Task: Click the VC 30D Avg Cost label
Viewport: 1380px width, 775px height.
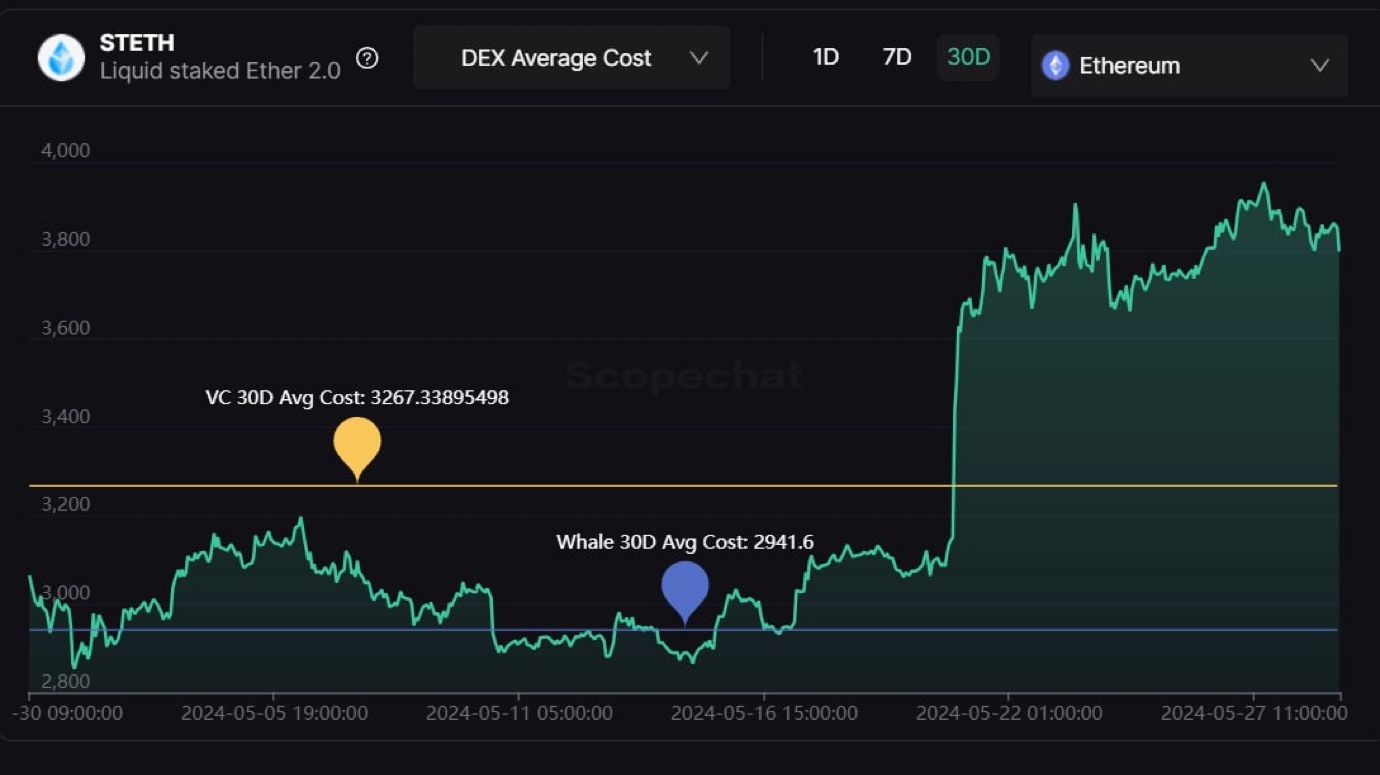Action: [357, 398]
